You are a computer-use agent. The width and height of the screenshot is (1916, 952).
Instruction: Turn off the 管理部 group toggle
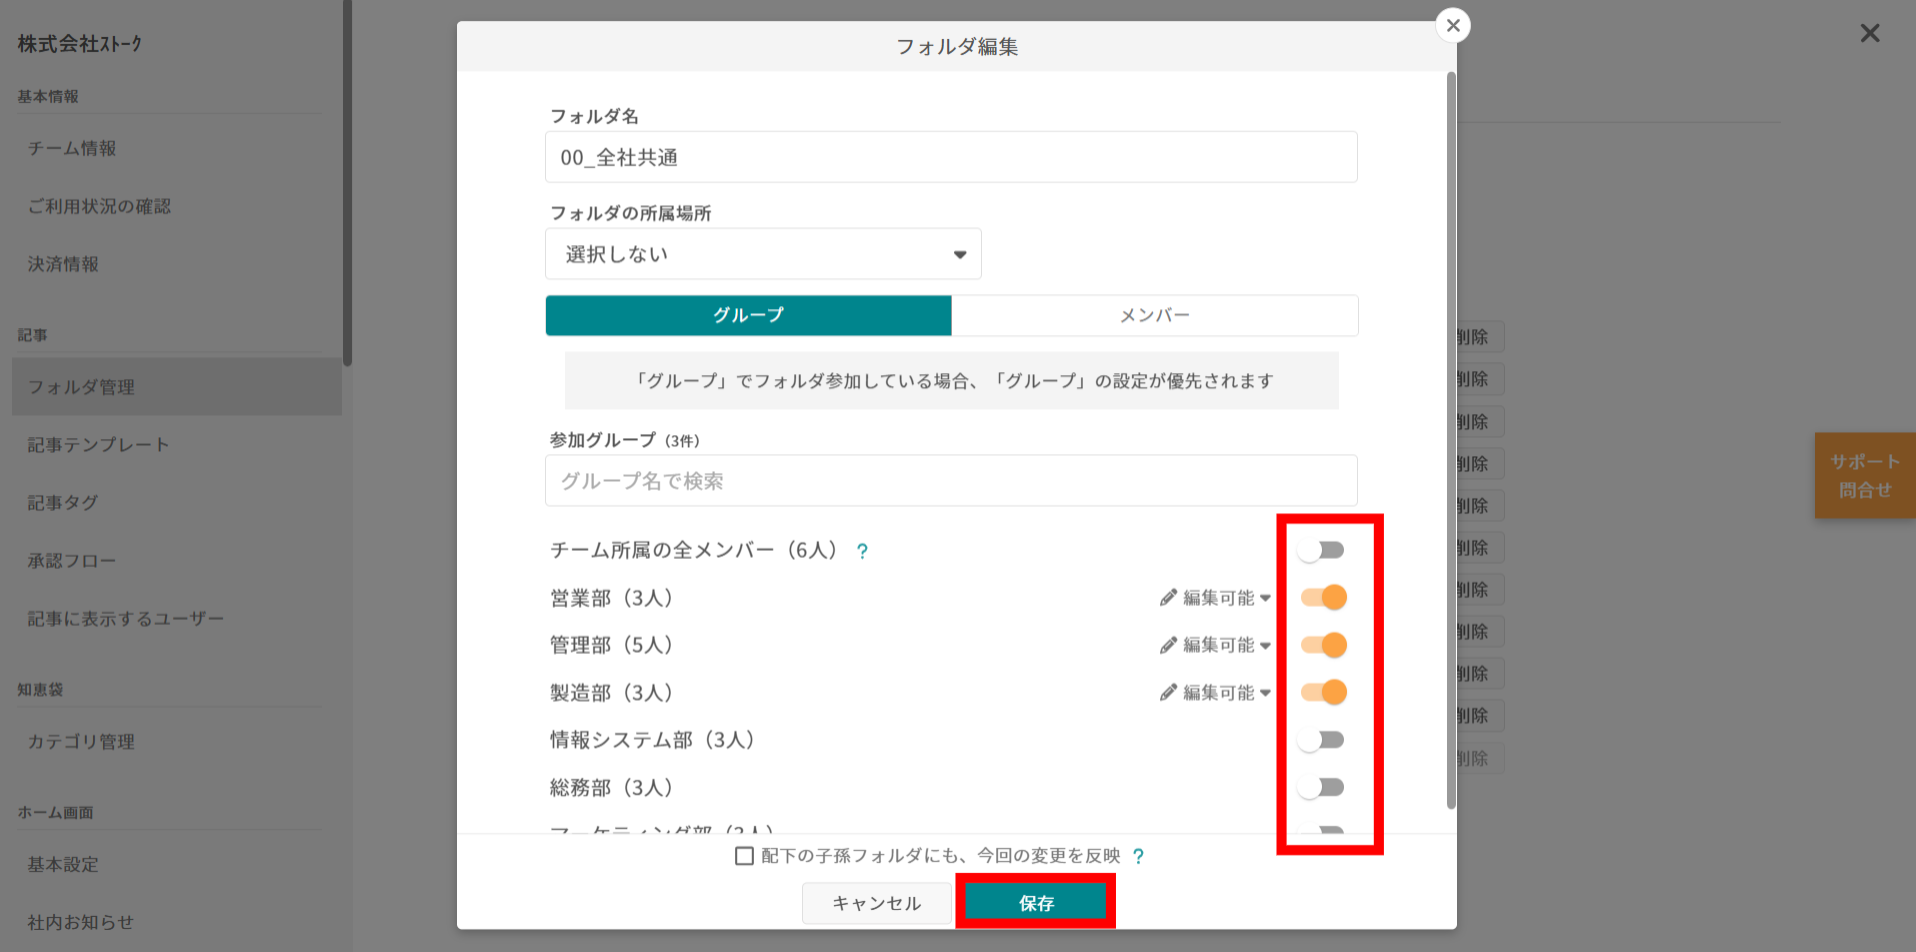coord(1323,645)
